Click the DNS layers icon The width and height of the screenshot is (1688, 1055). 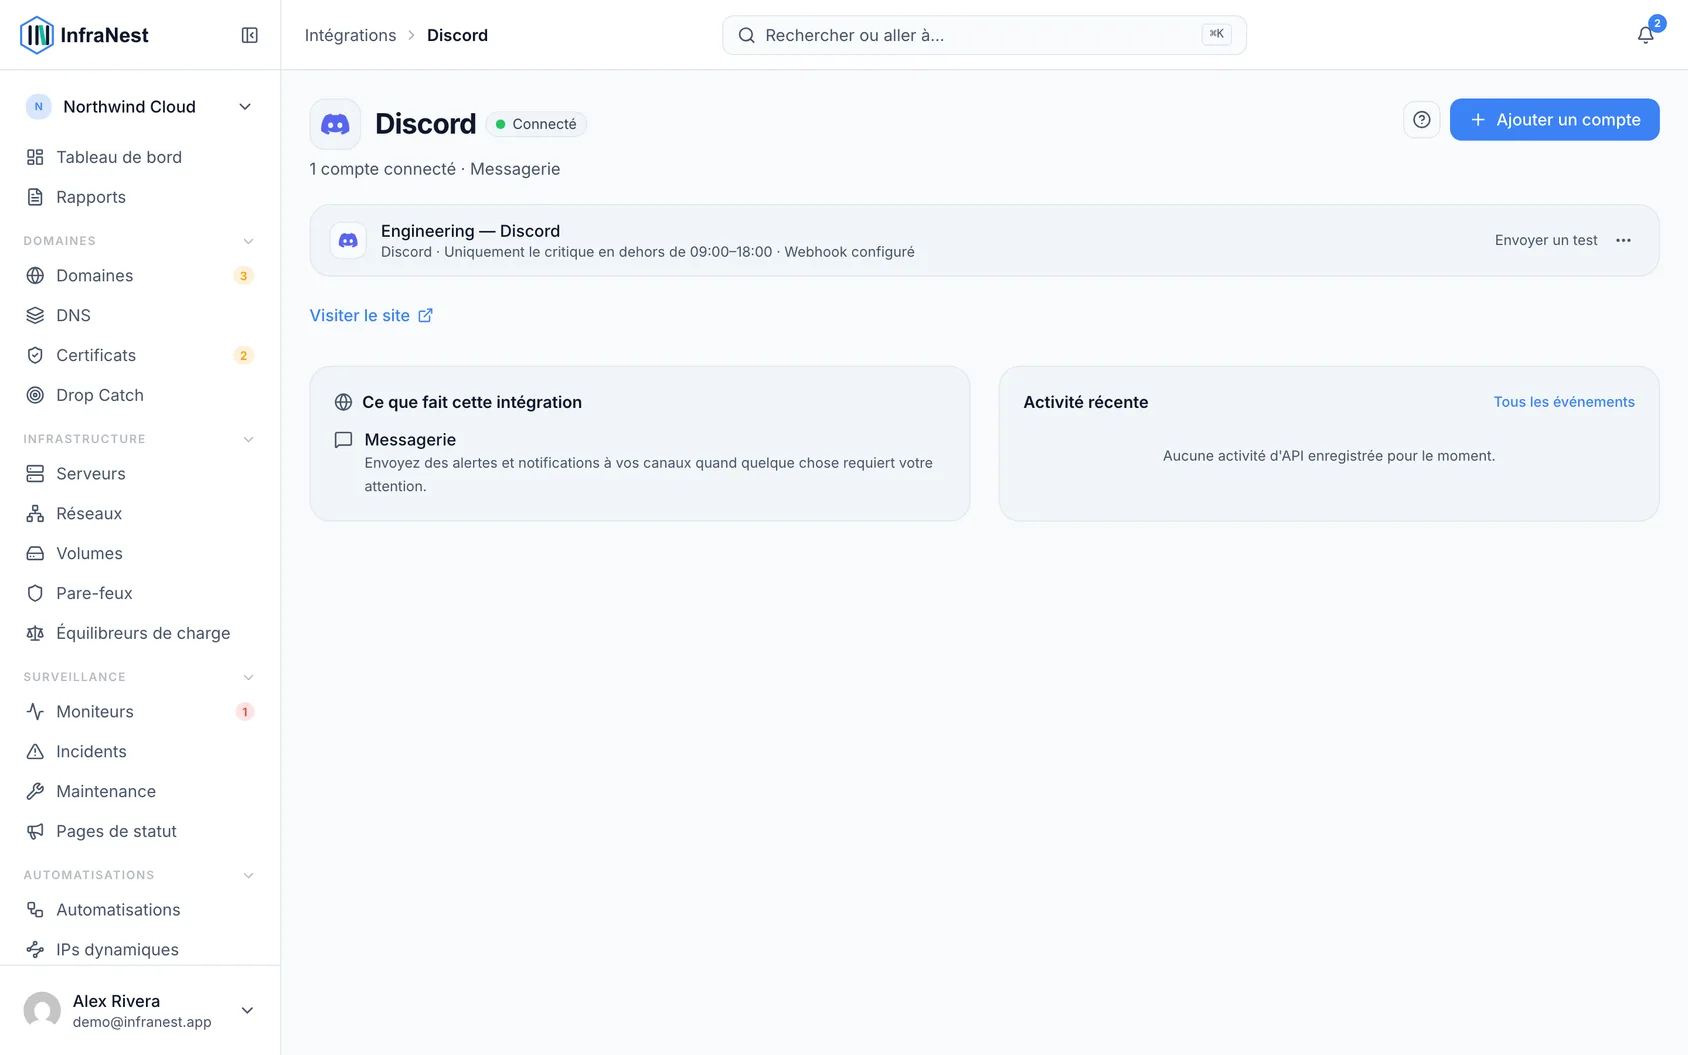[x=35, y=315]
